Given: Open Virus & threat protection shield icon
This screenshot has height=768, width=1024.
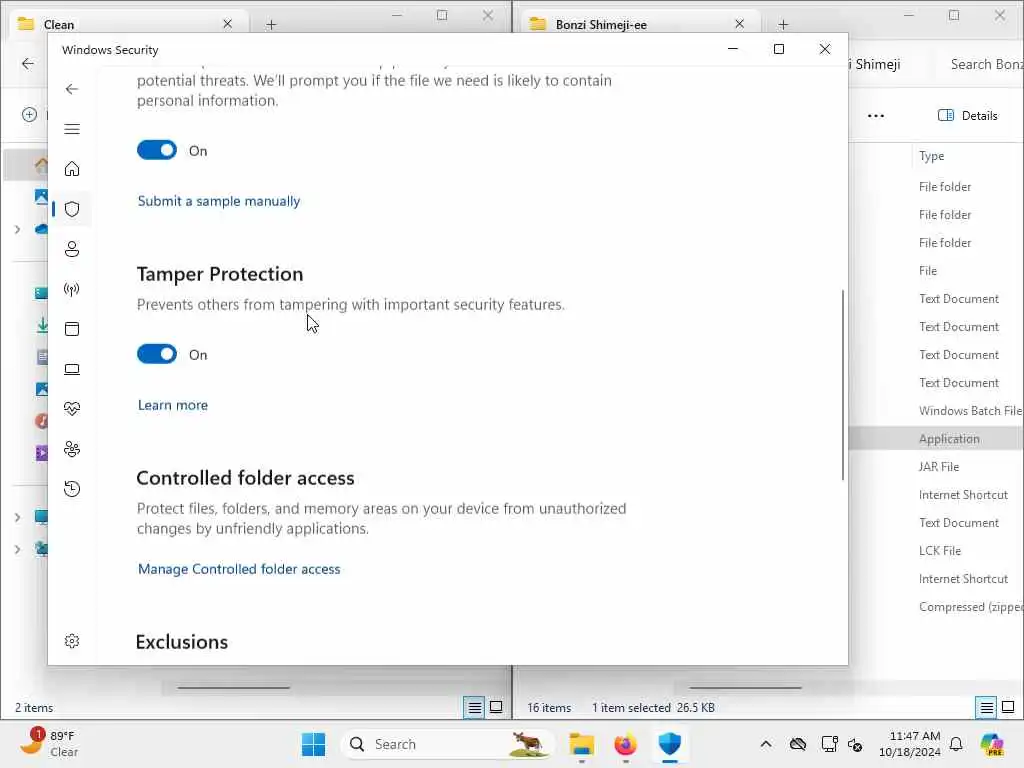Looking at the screenshot, I should 72,209.
